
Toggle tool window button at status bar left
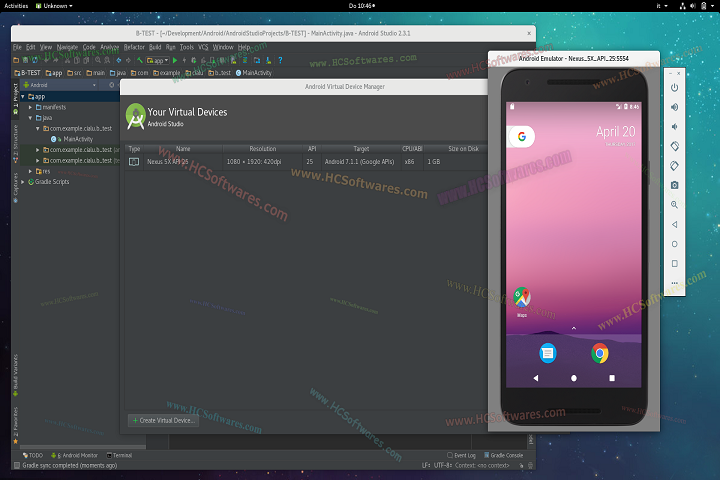[x=17, y=465]
